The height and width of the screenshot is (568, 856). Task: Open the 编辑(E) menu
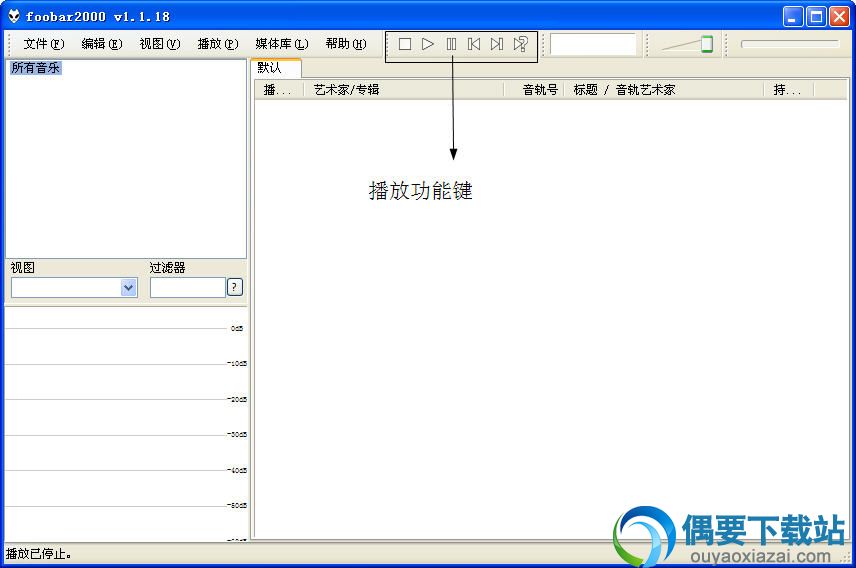(102, 44)
